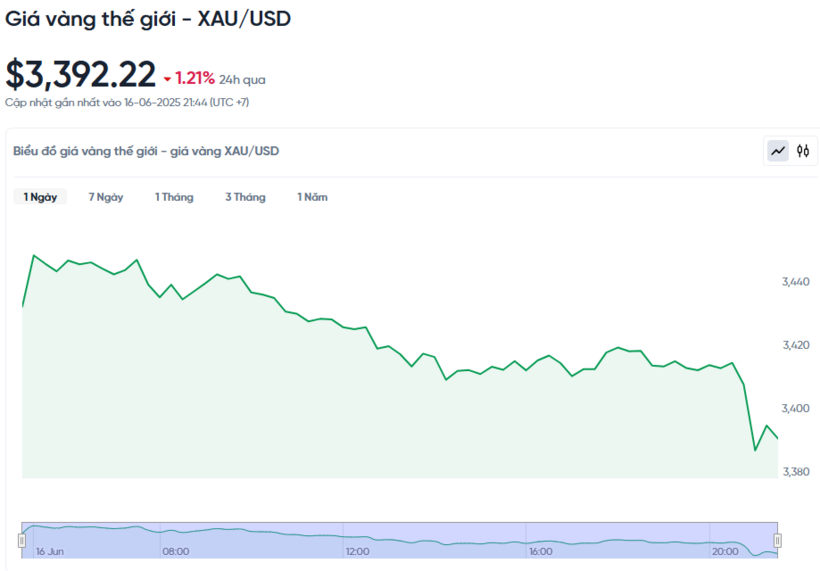Click the chart title 'Biểu đồ giá vàng thế giới'
The image size is (820, 571).
[x=146, y=151]
